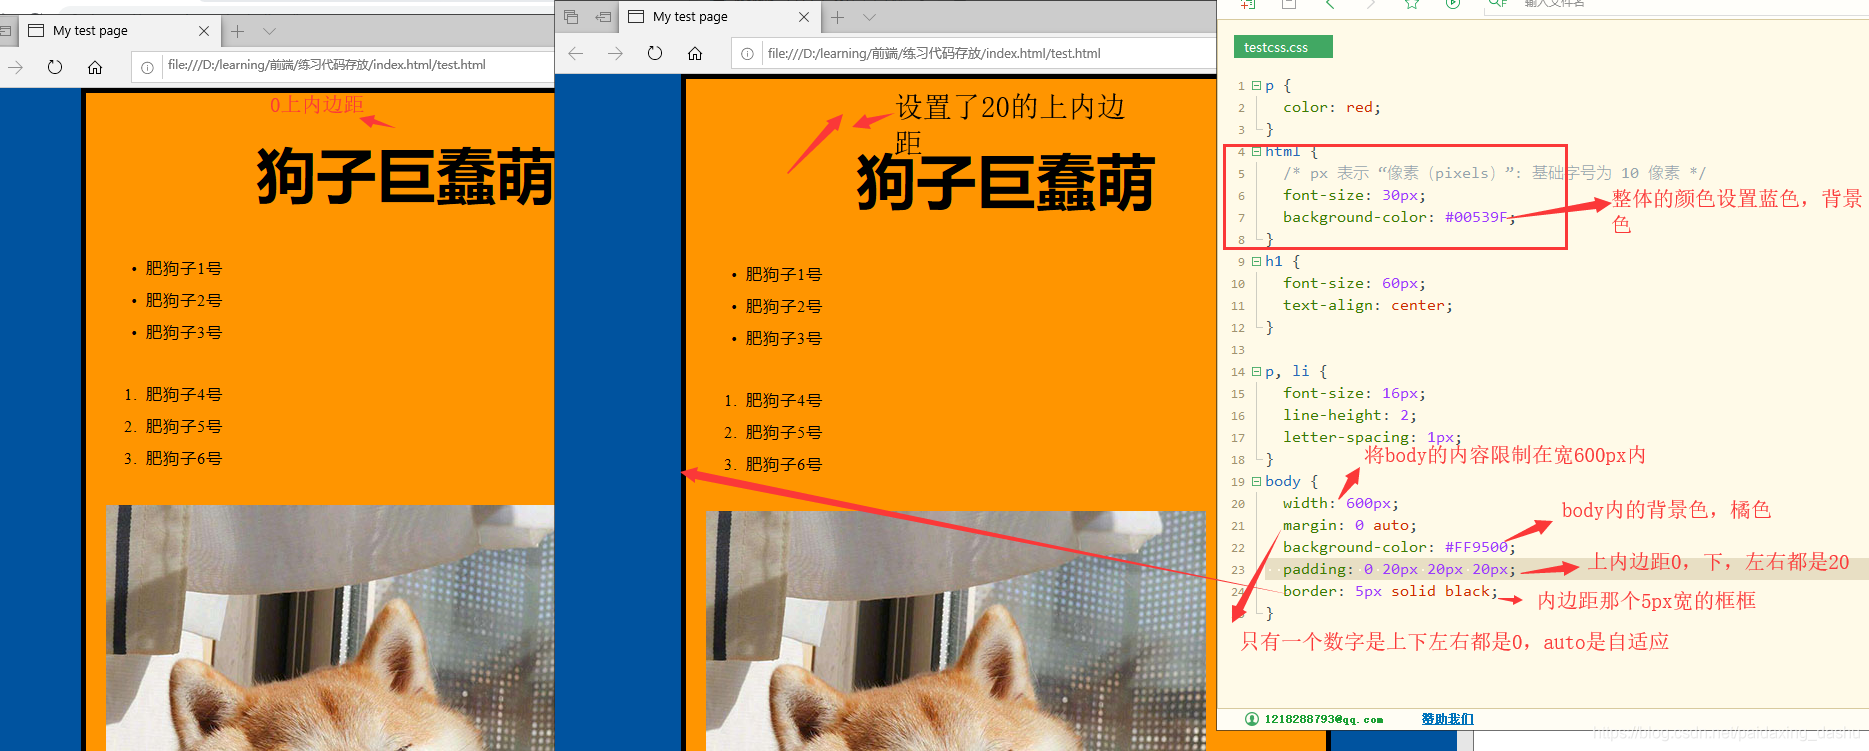Viewport: 1869px width, 751px height.
Task: Expand tab previews chevron in left browser
Action: [269, 31]
